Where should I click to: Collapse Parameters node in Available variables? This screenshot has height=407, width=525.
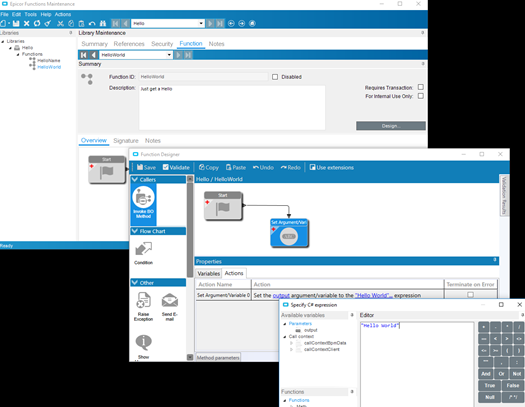[x=285, y=324]
